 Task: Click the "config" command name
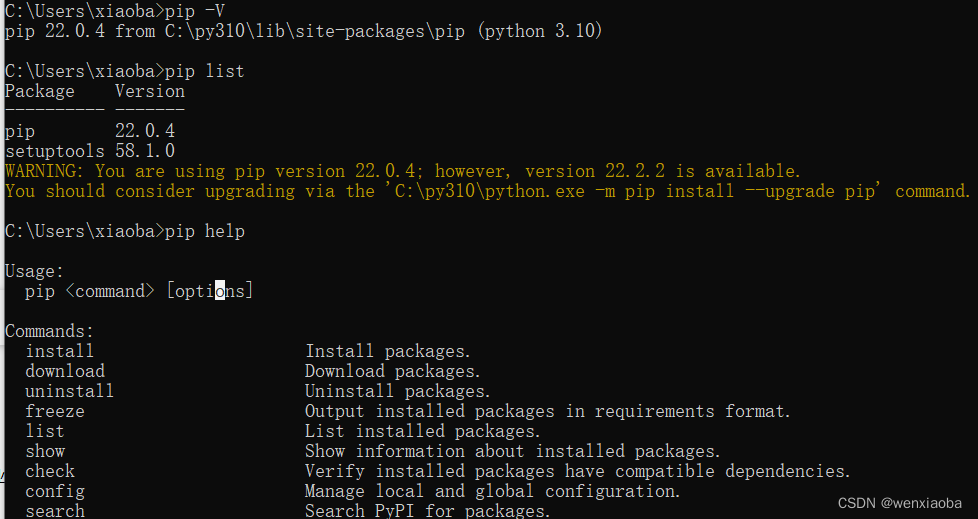coord(55,492)
